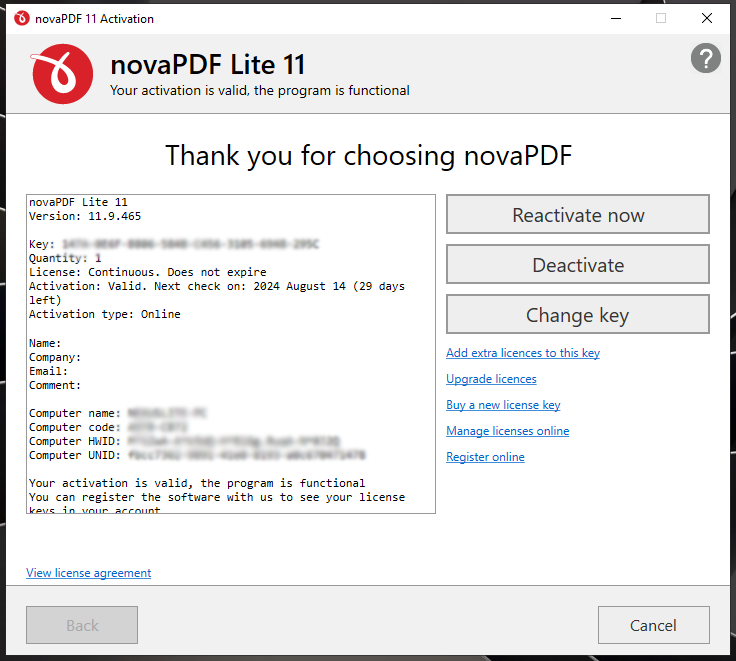736x661 pixels.
Task: Close the novaPDF 11 Activation window
Action: tap(707, 18)
